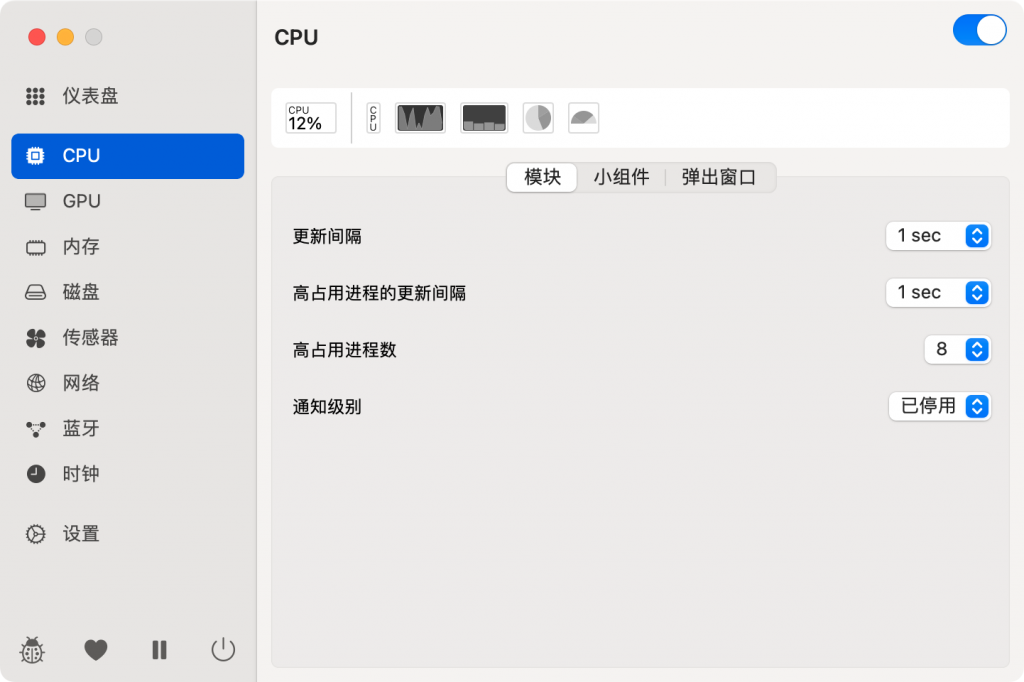The height and width of the screenshot is (682, 1024).
Task: Disable the CPU module with the top toggle
Action: click(x=979, y=30)
